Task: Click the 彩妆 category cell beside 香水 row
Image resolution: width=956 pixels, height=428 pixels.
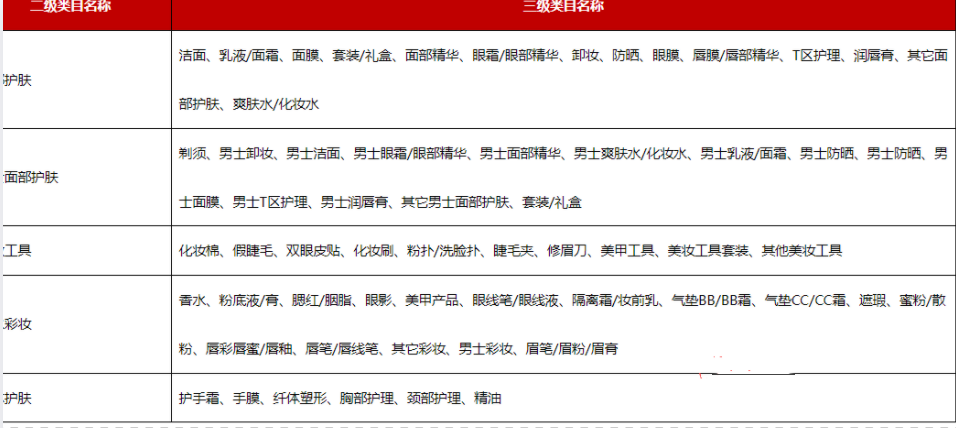Action: 87,324
